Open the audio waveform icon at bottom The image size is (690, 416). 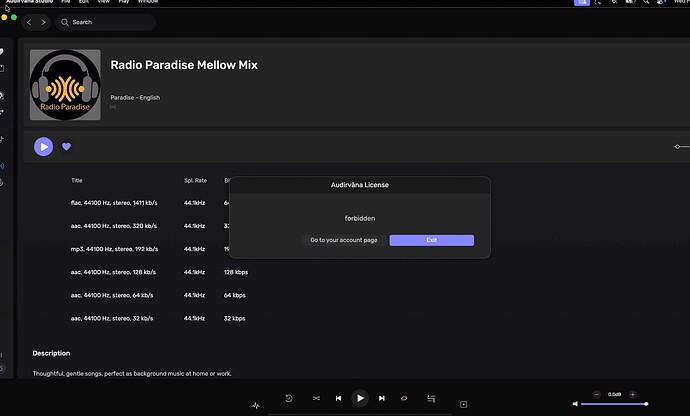[x=256, y=405]
